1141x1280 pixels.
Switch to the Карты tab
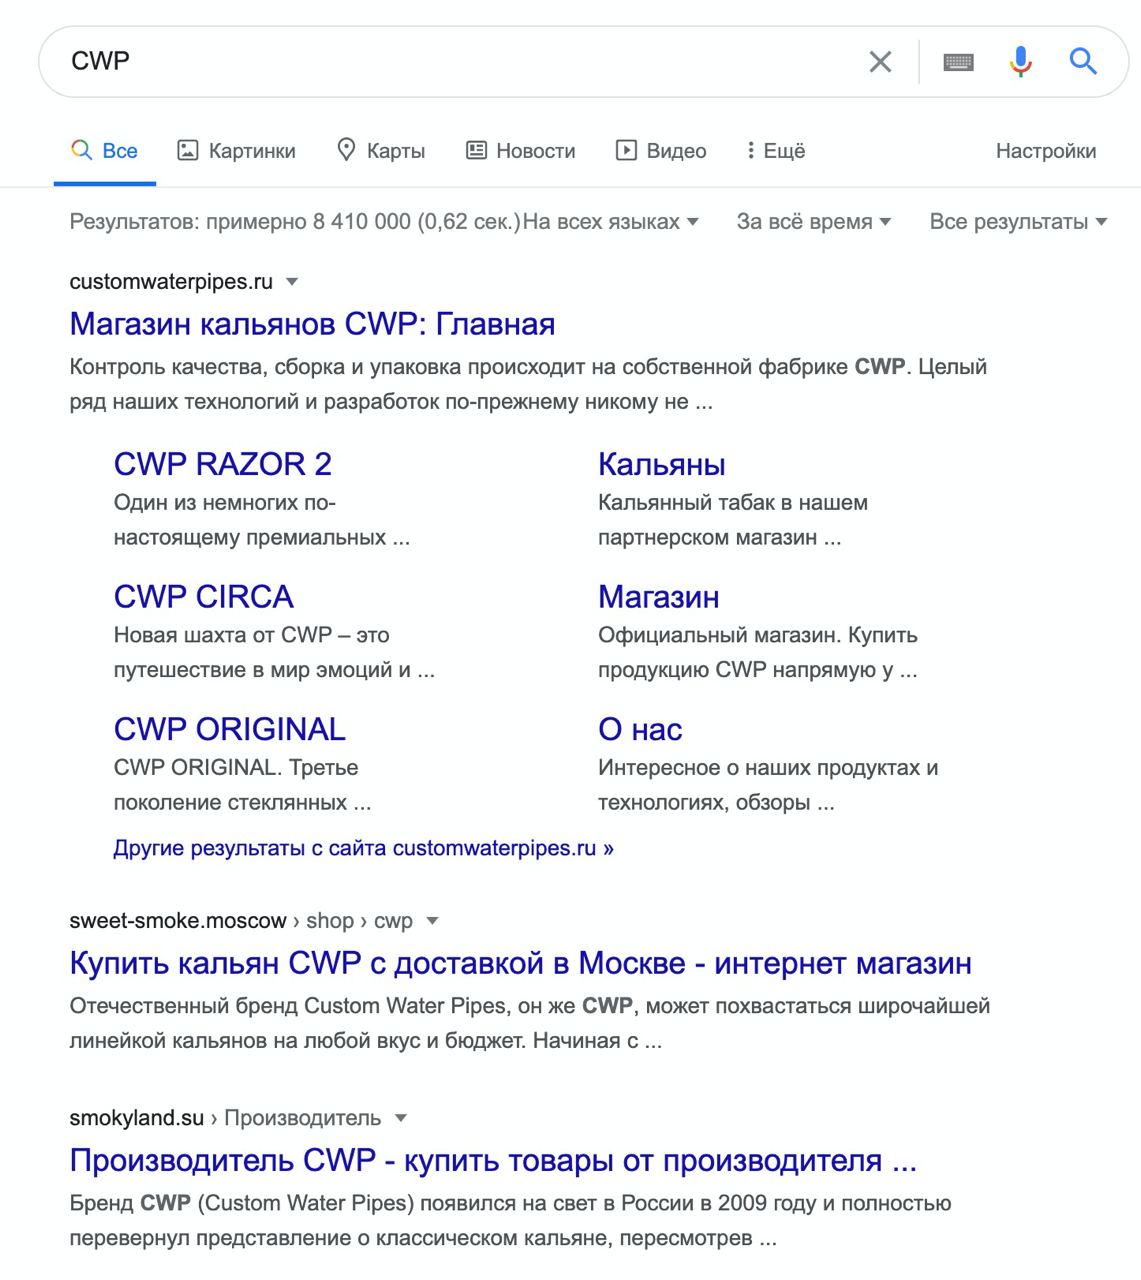(381, 151)
